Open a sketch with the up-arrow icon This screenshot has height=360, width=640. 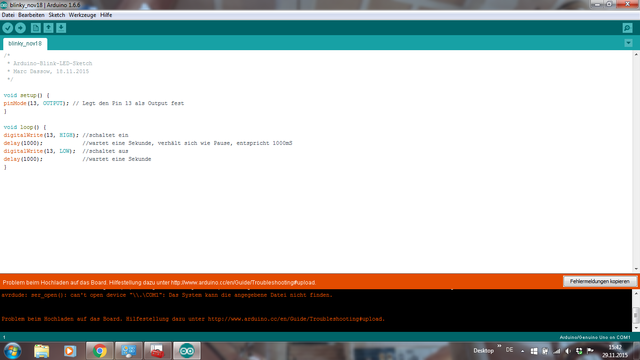coord(49,28)
